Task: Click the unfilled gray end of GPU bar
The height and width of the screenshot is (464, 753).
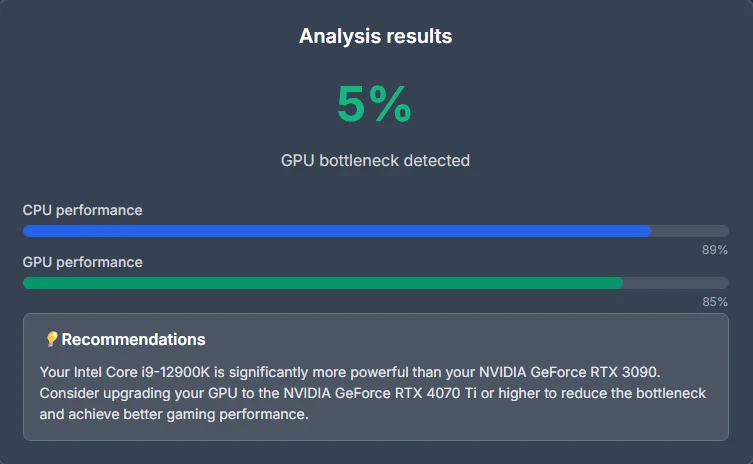Action: (x=676, y=283)
